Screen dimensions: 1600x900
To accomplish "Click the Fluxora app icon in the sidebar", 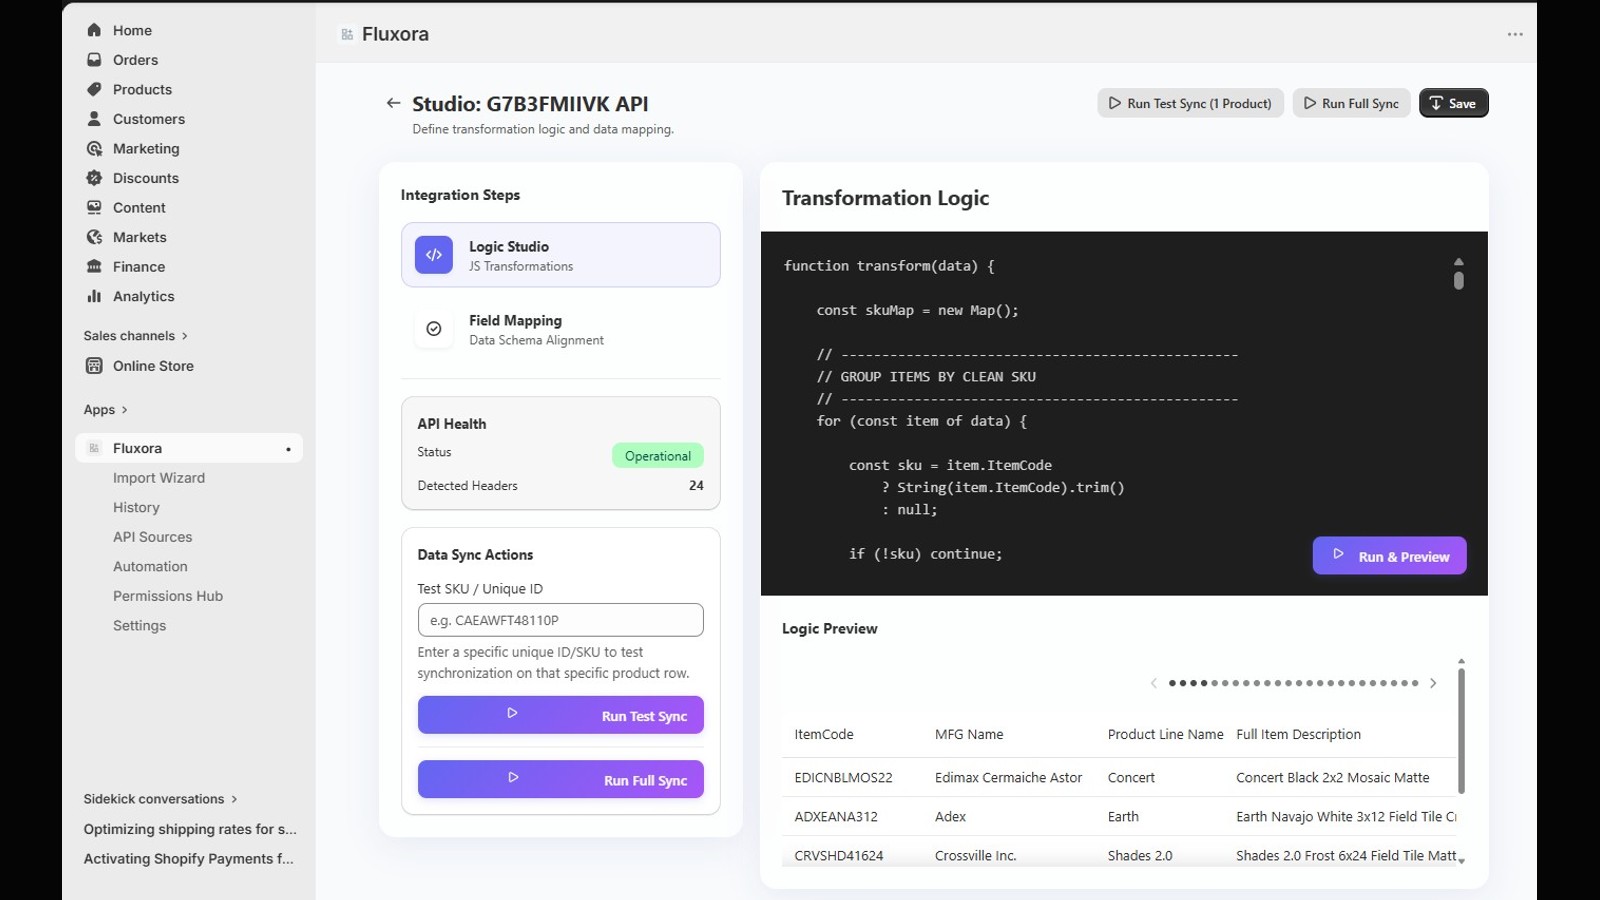I will [x=94, y=448].
